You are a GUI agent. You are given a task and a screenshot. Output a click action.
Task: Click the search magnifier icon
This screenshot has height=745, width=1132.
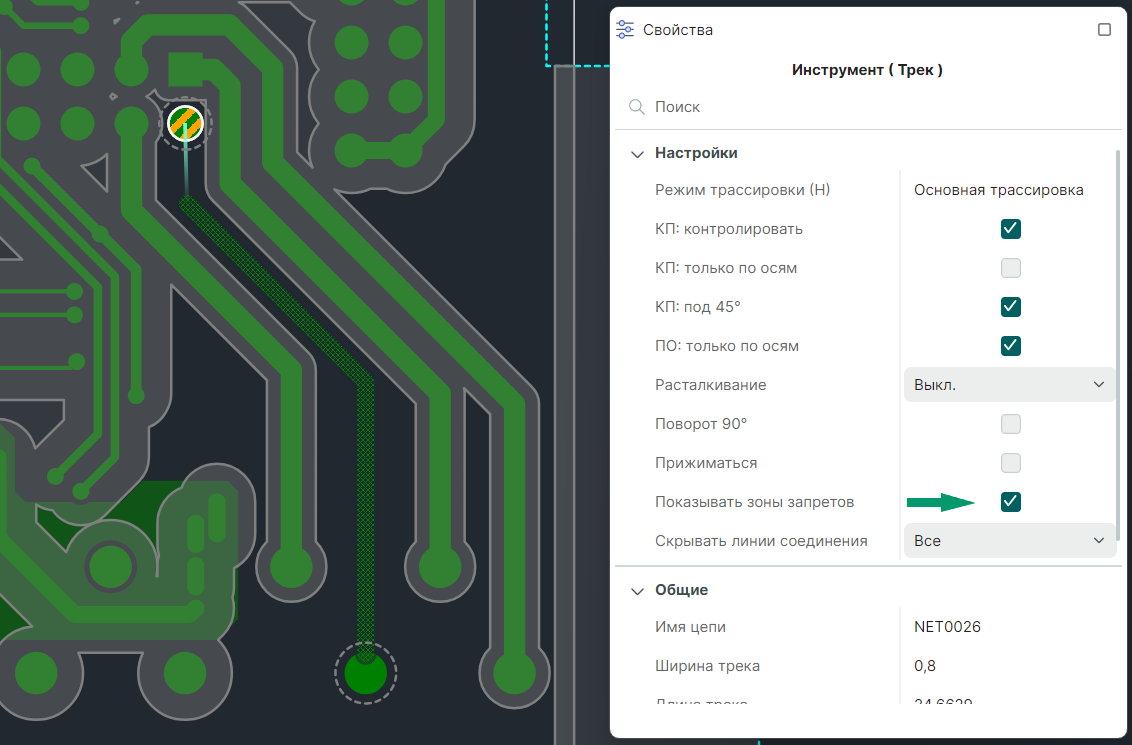636,107
